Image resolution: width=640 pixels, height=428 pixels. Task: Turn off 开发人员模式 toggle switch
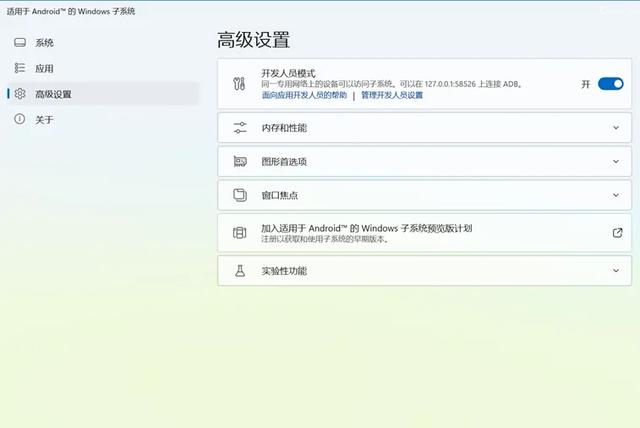[611, 84]
